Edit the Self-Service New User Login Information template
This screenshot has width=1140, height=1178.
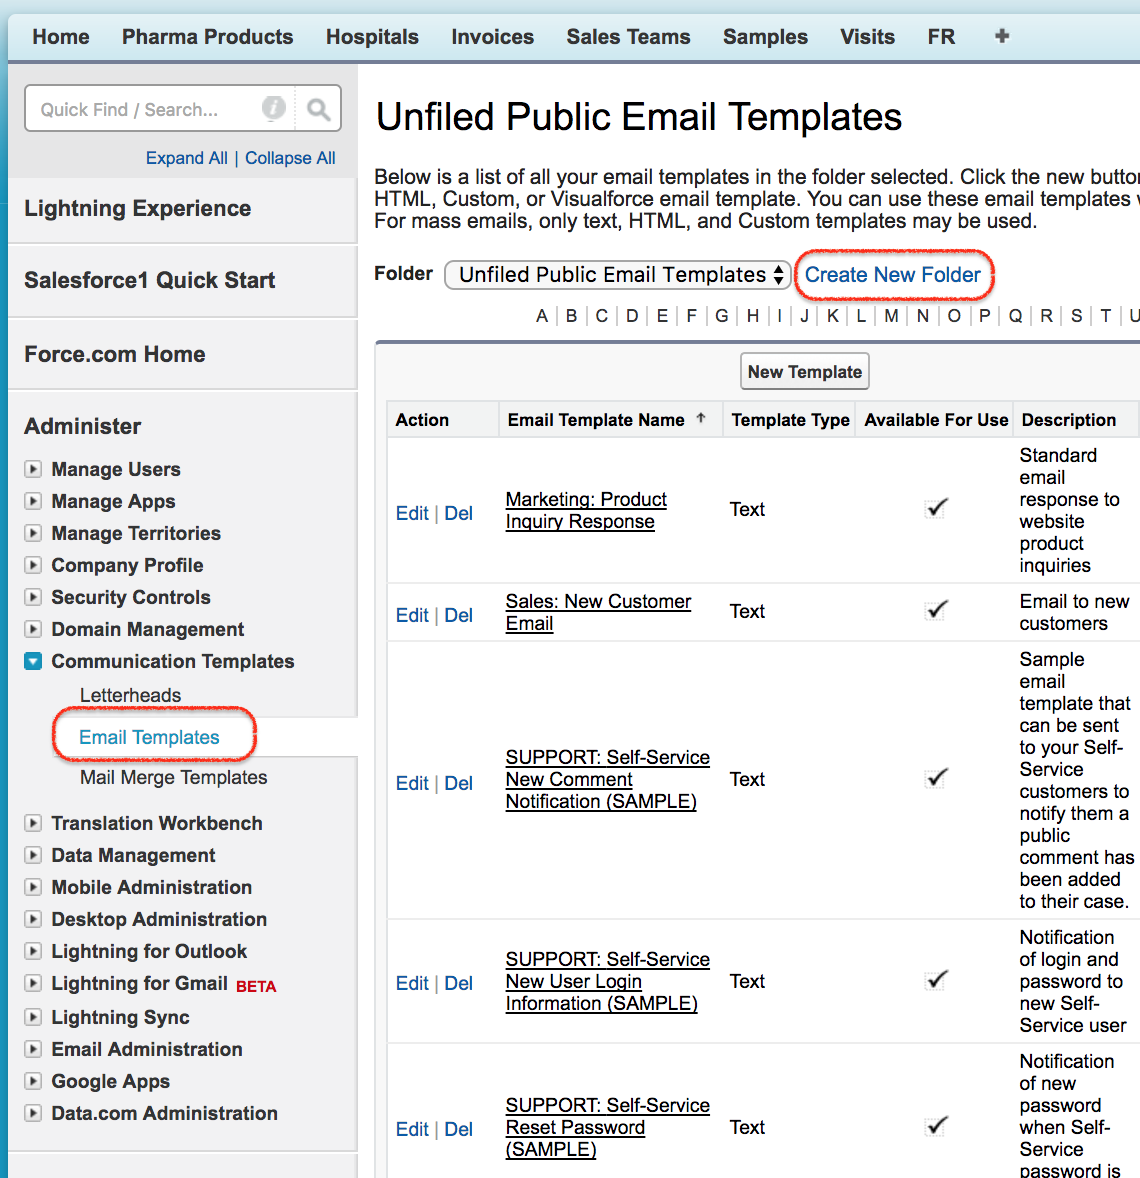pyautogui.click(x=412, y=983)
